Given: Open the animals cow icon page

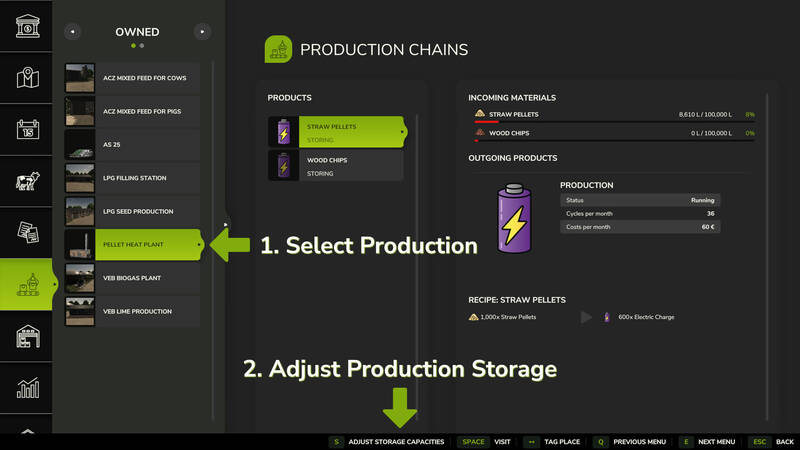Looking at the screenshot, I should point(28,182).
